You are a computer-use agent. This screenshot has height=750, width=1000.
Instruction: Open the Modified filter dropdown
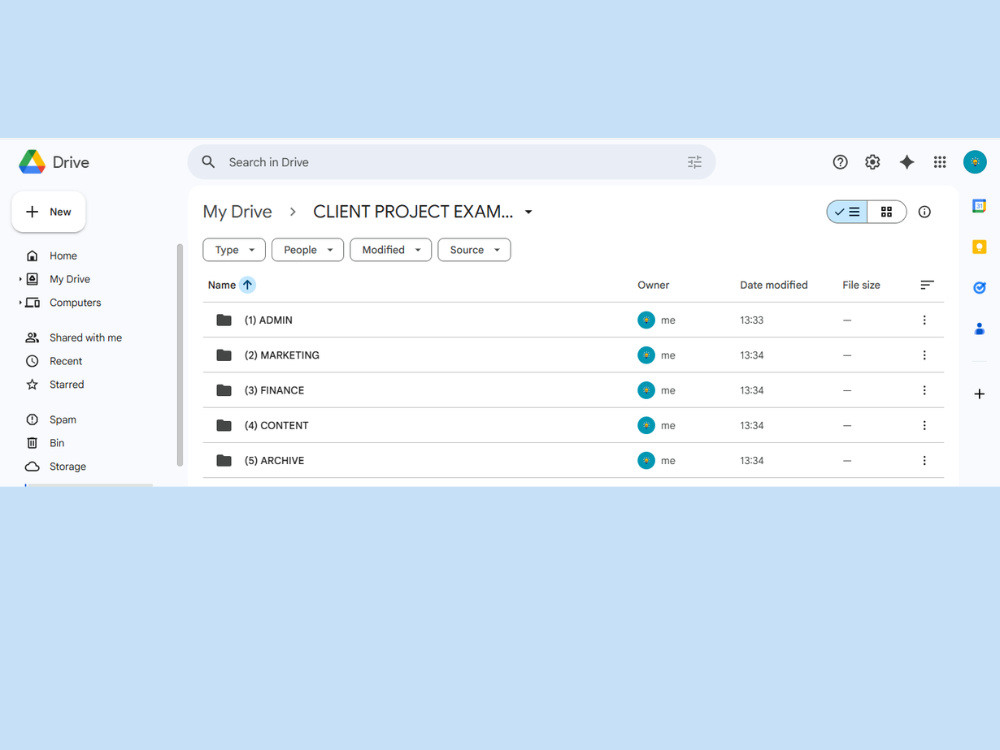(391, 250)
